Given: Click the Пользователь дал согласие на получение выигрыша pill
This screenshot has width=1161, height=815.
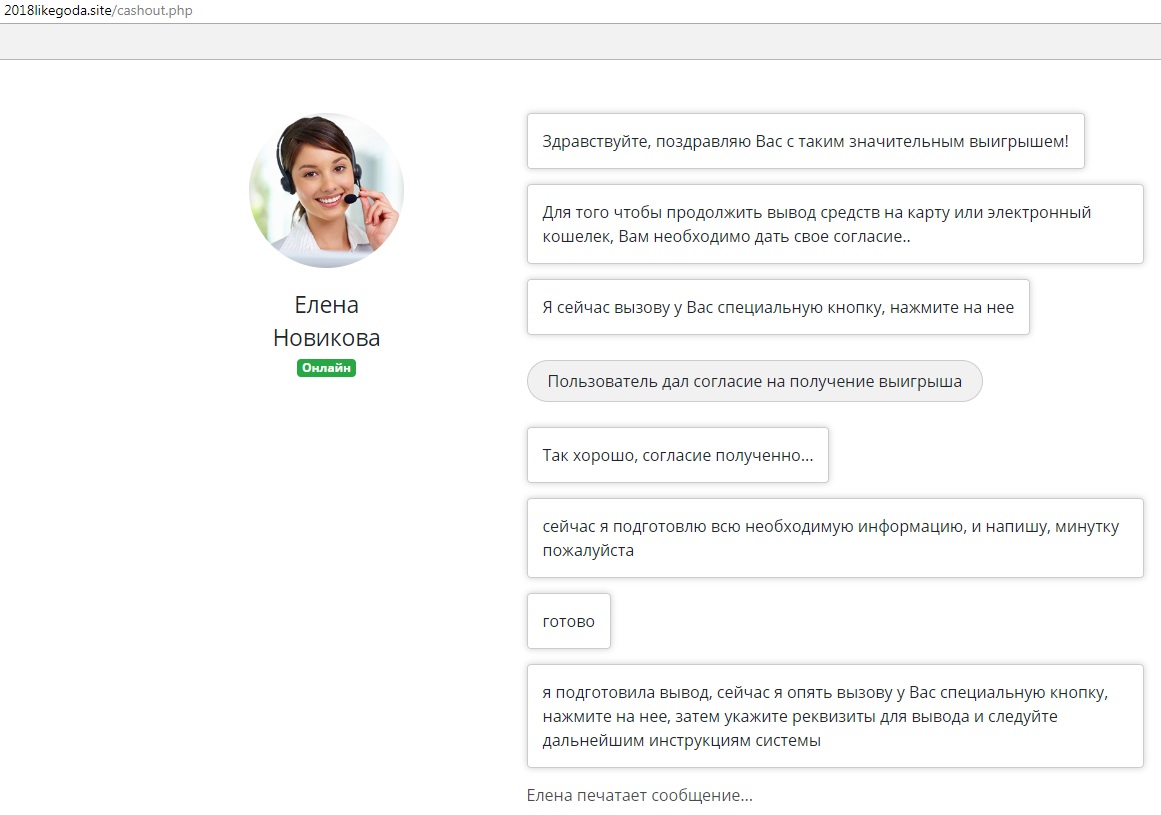Looking at the screenshot, I should pyautogui.click(x=755, y=381).
